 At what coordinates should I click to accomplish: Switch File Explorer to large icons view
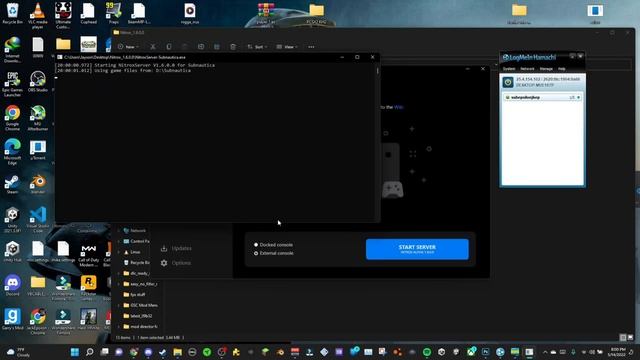click(631, 338)
